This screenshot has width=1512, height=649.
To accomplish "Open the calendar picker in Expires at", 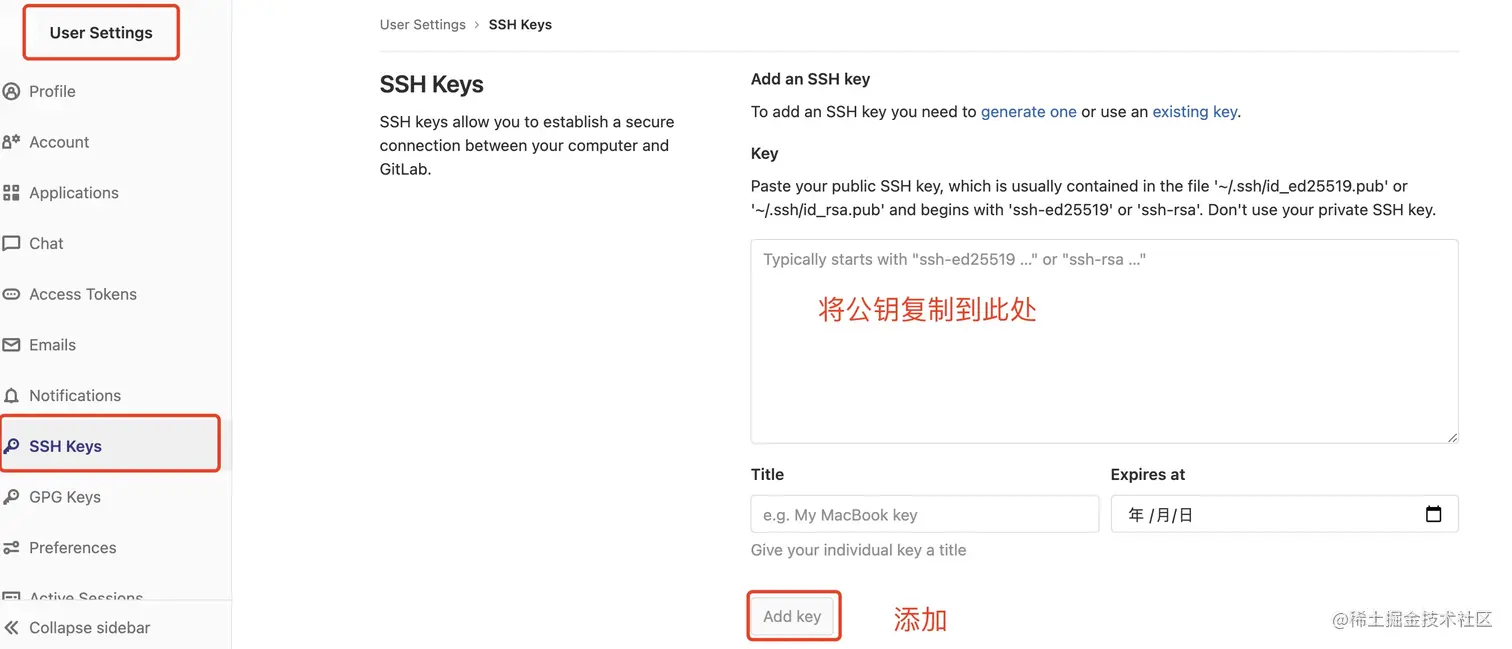I will click(1433, 514).
